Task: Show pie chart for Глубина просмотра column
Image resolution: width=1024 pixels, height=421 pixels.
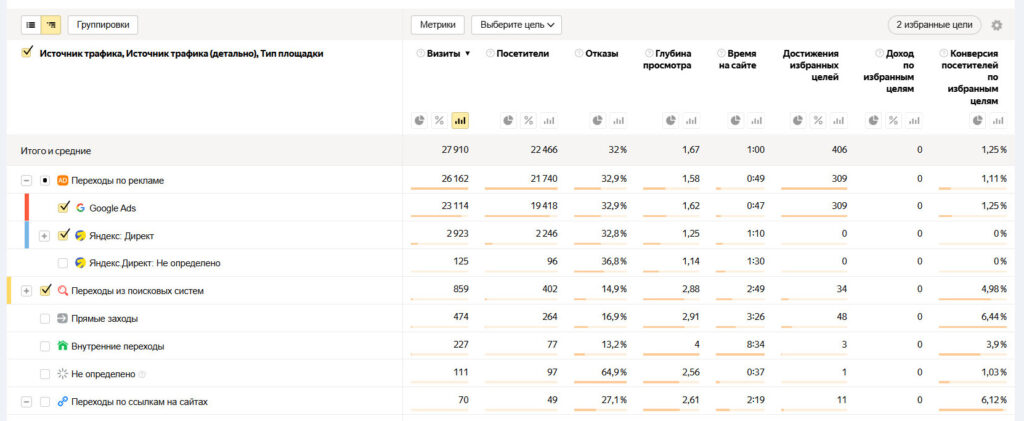Action: click(671, 120)
